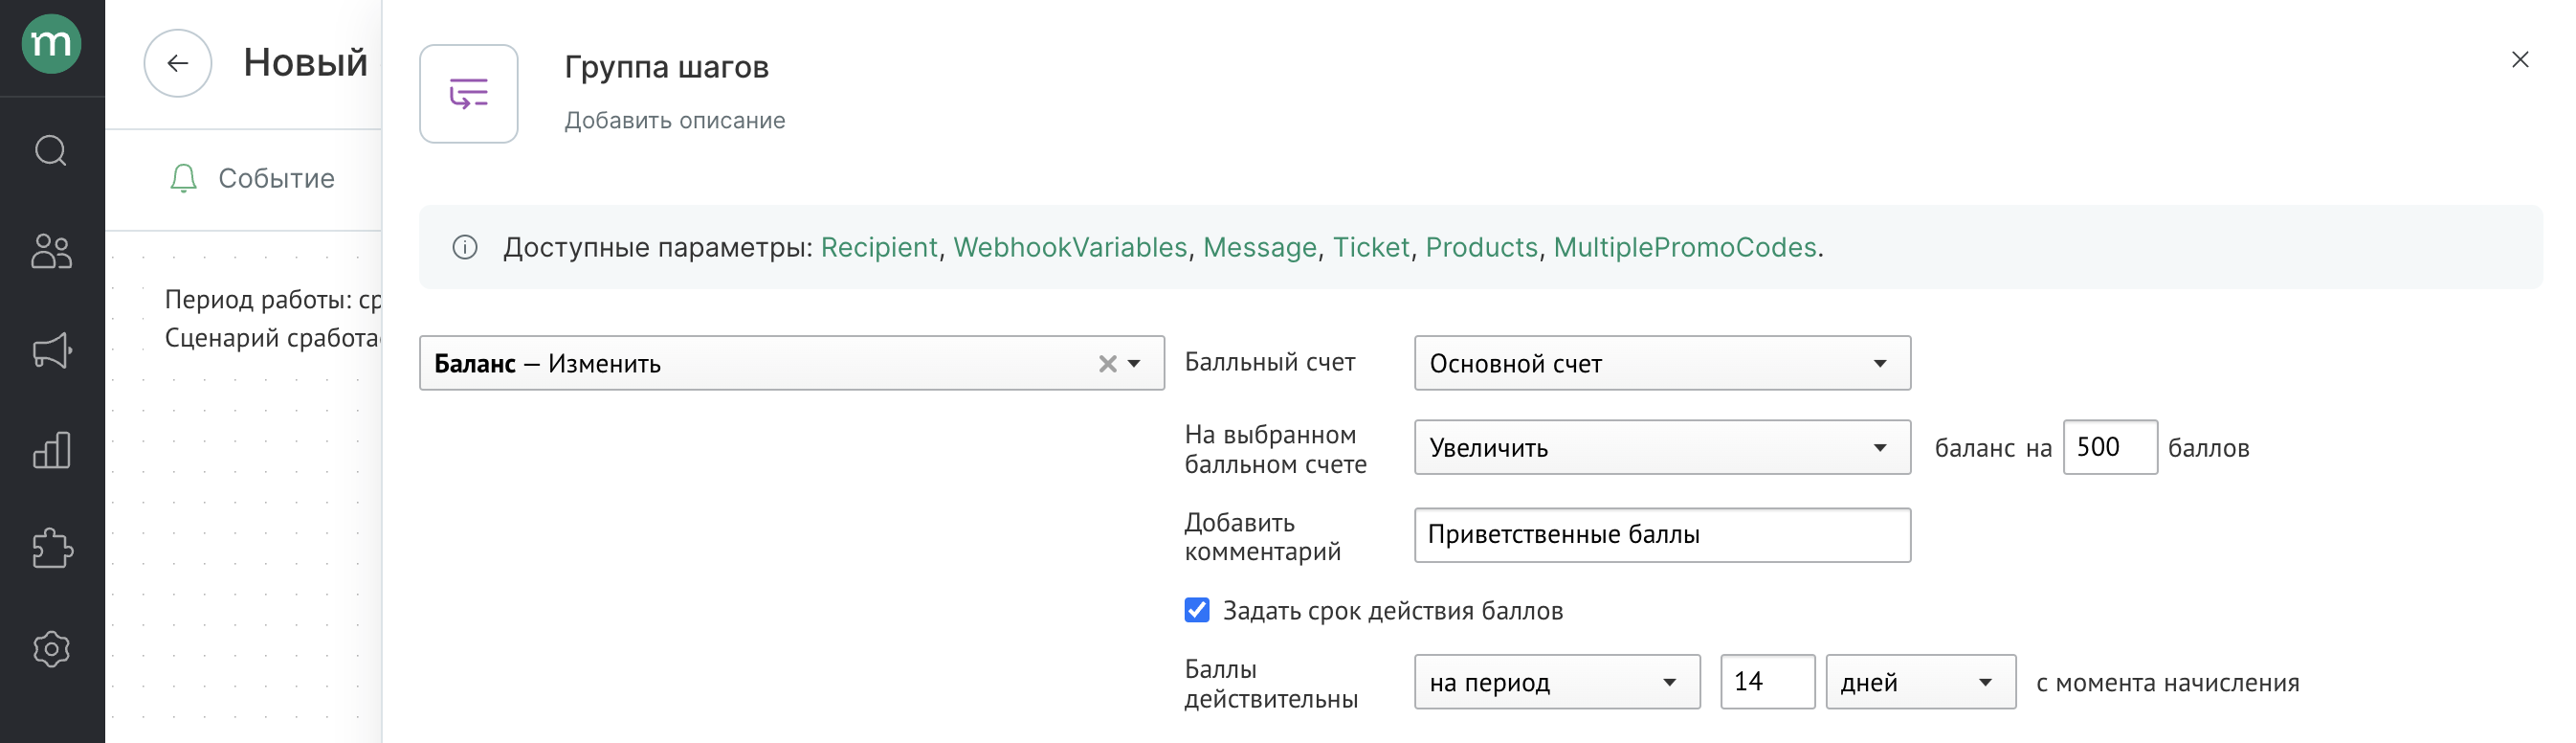Open the customers section via people icon

click(x=51, y=251)
